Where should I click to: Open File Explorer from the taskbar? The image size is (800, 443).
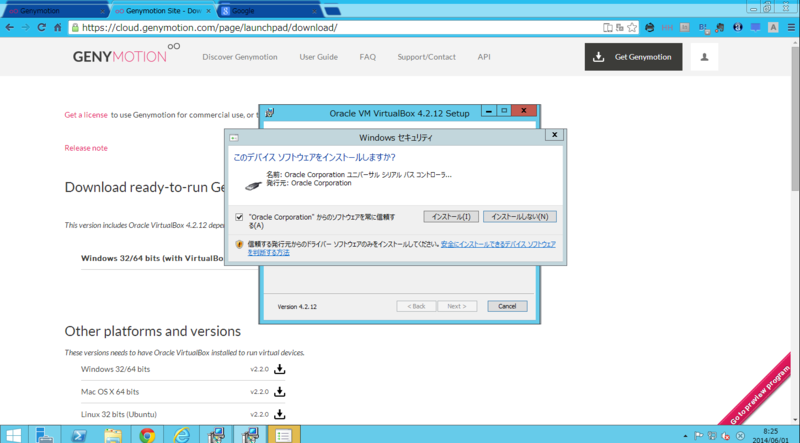113,435
